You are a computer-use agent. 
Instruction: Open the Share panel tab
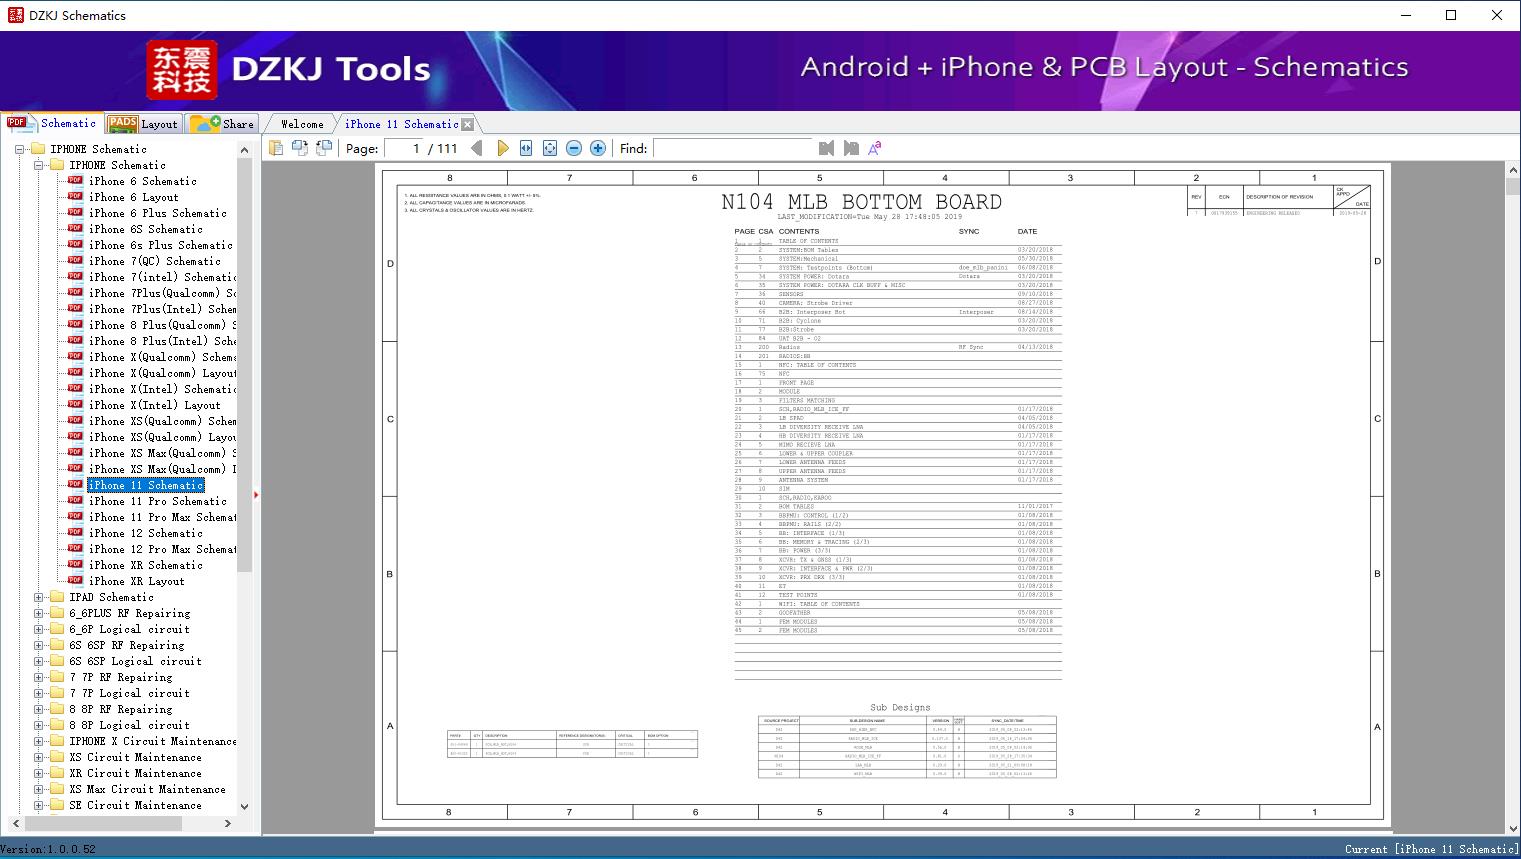[x=222, y=124]
